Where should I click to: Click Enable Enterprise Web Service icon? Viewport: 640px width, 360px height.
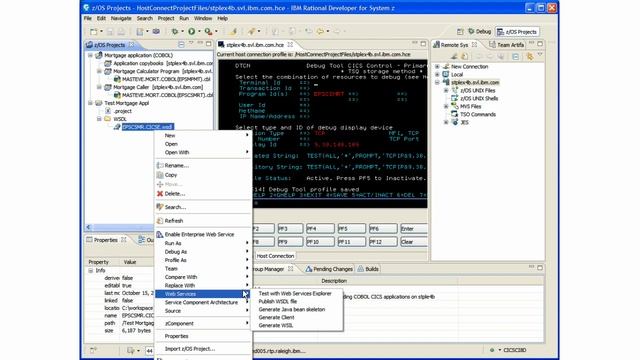(160, 234)
